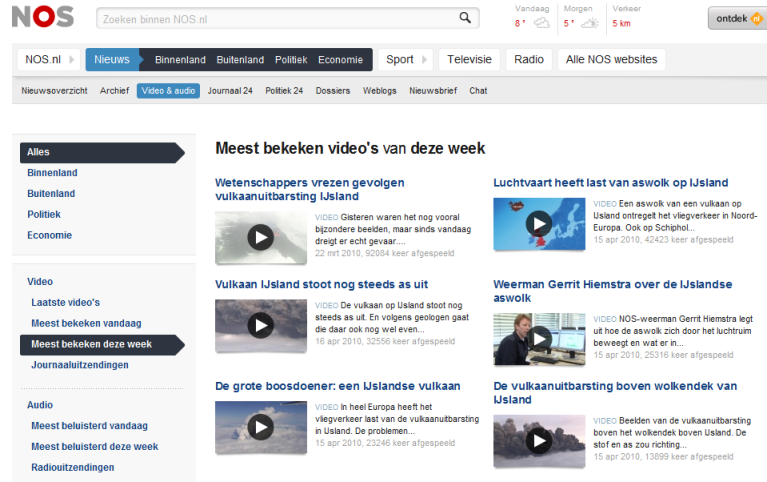Click the NOS logo
This screenshot has height=482, width=767.
pos(43,17)
